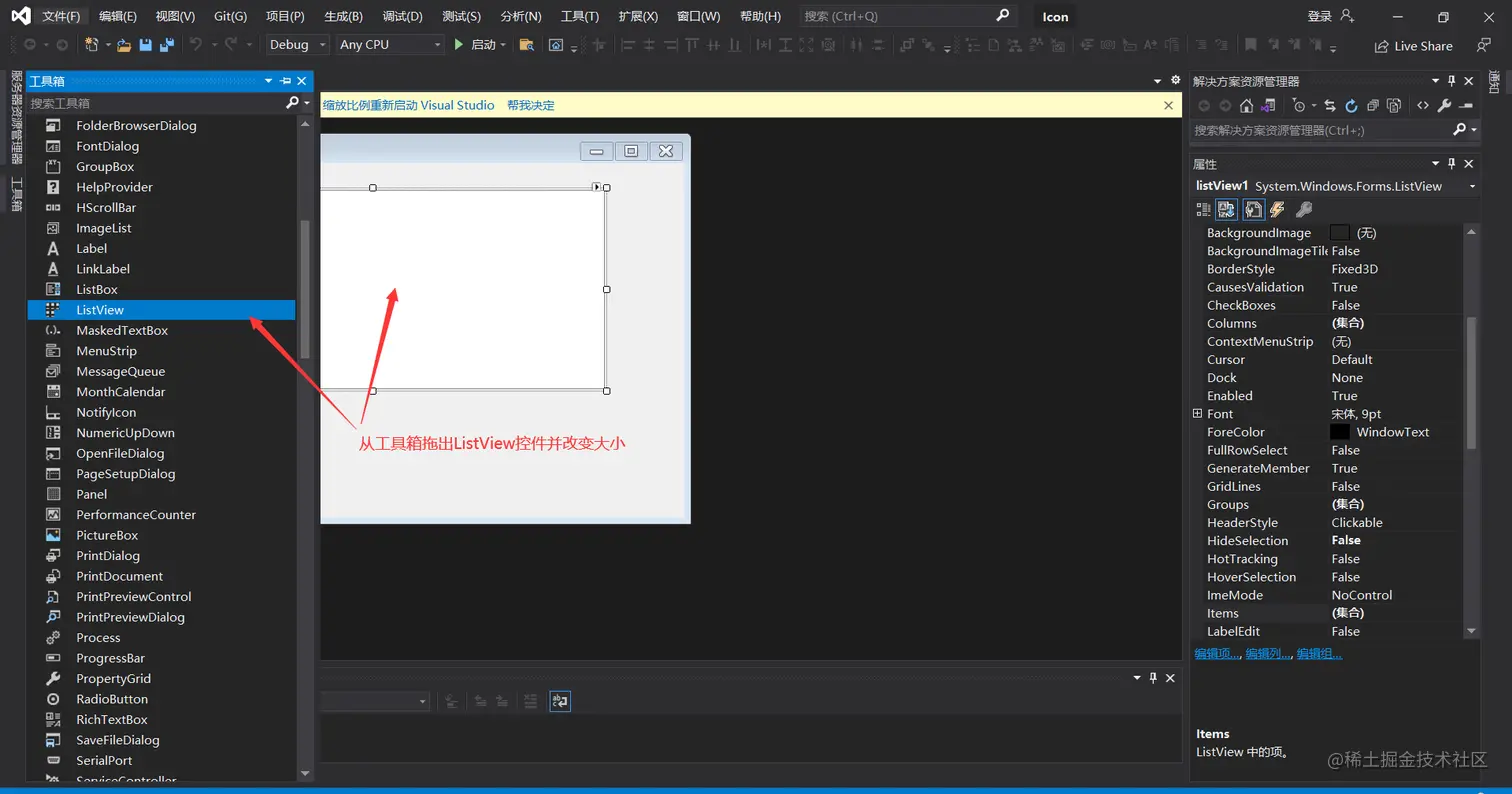The width and height of the screenshot is (1512, 794).
Task: Click the New Project toolbar icon
Action: click(92, 45)
